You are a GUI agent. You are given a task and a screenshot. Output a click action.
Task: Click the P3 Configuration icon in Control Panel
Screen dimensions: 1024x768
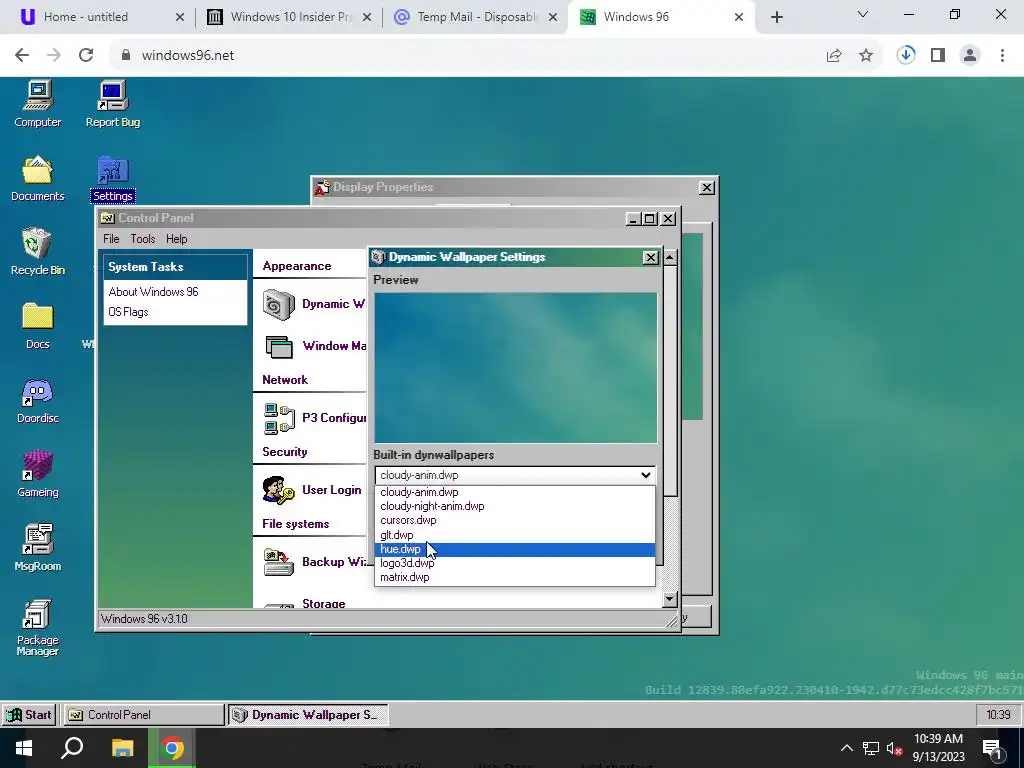[279, 419]
